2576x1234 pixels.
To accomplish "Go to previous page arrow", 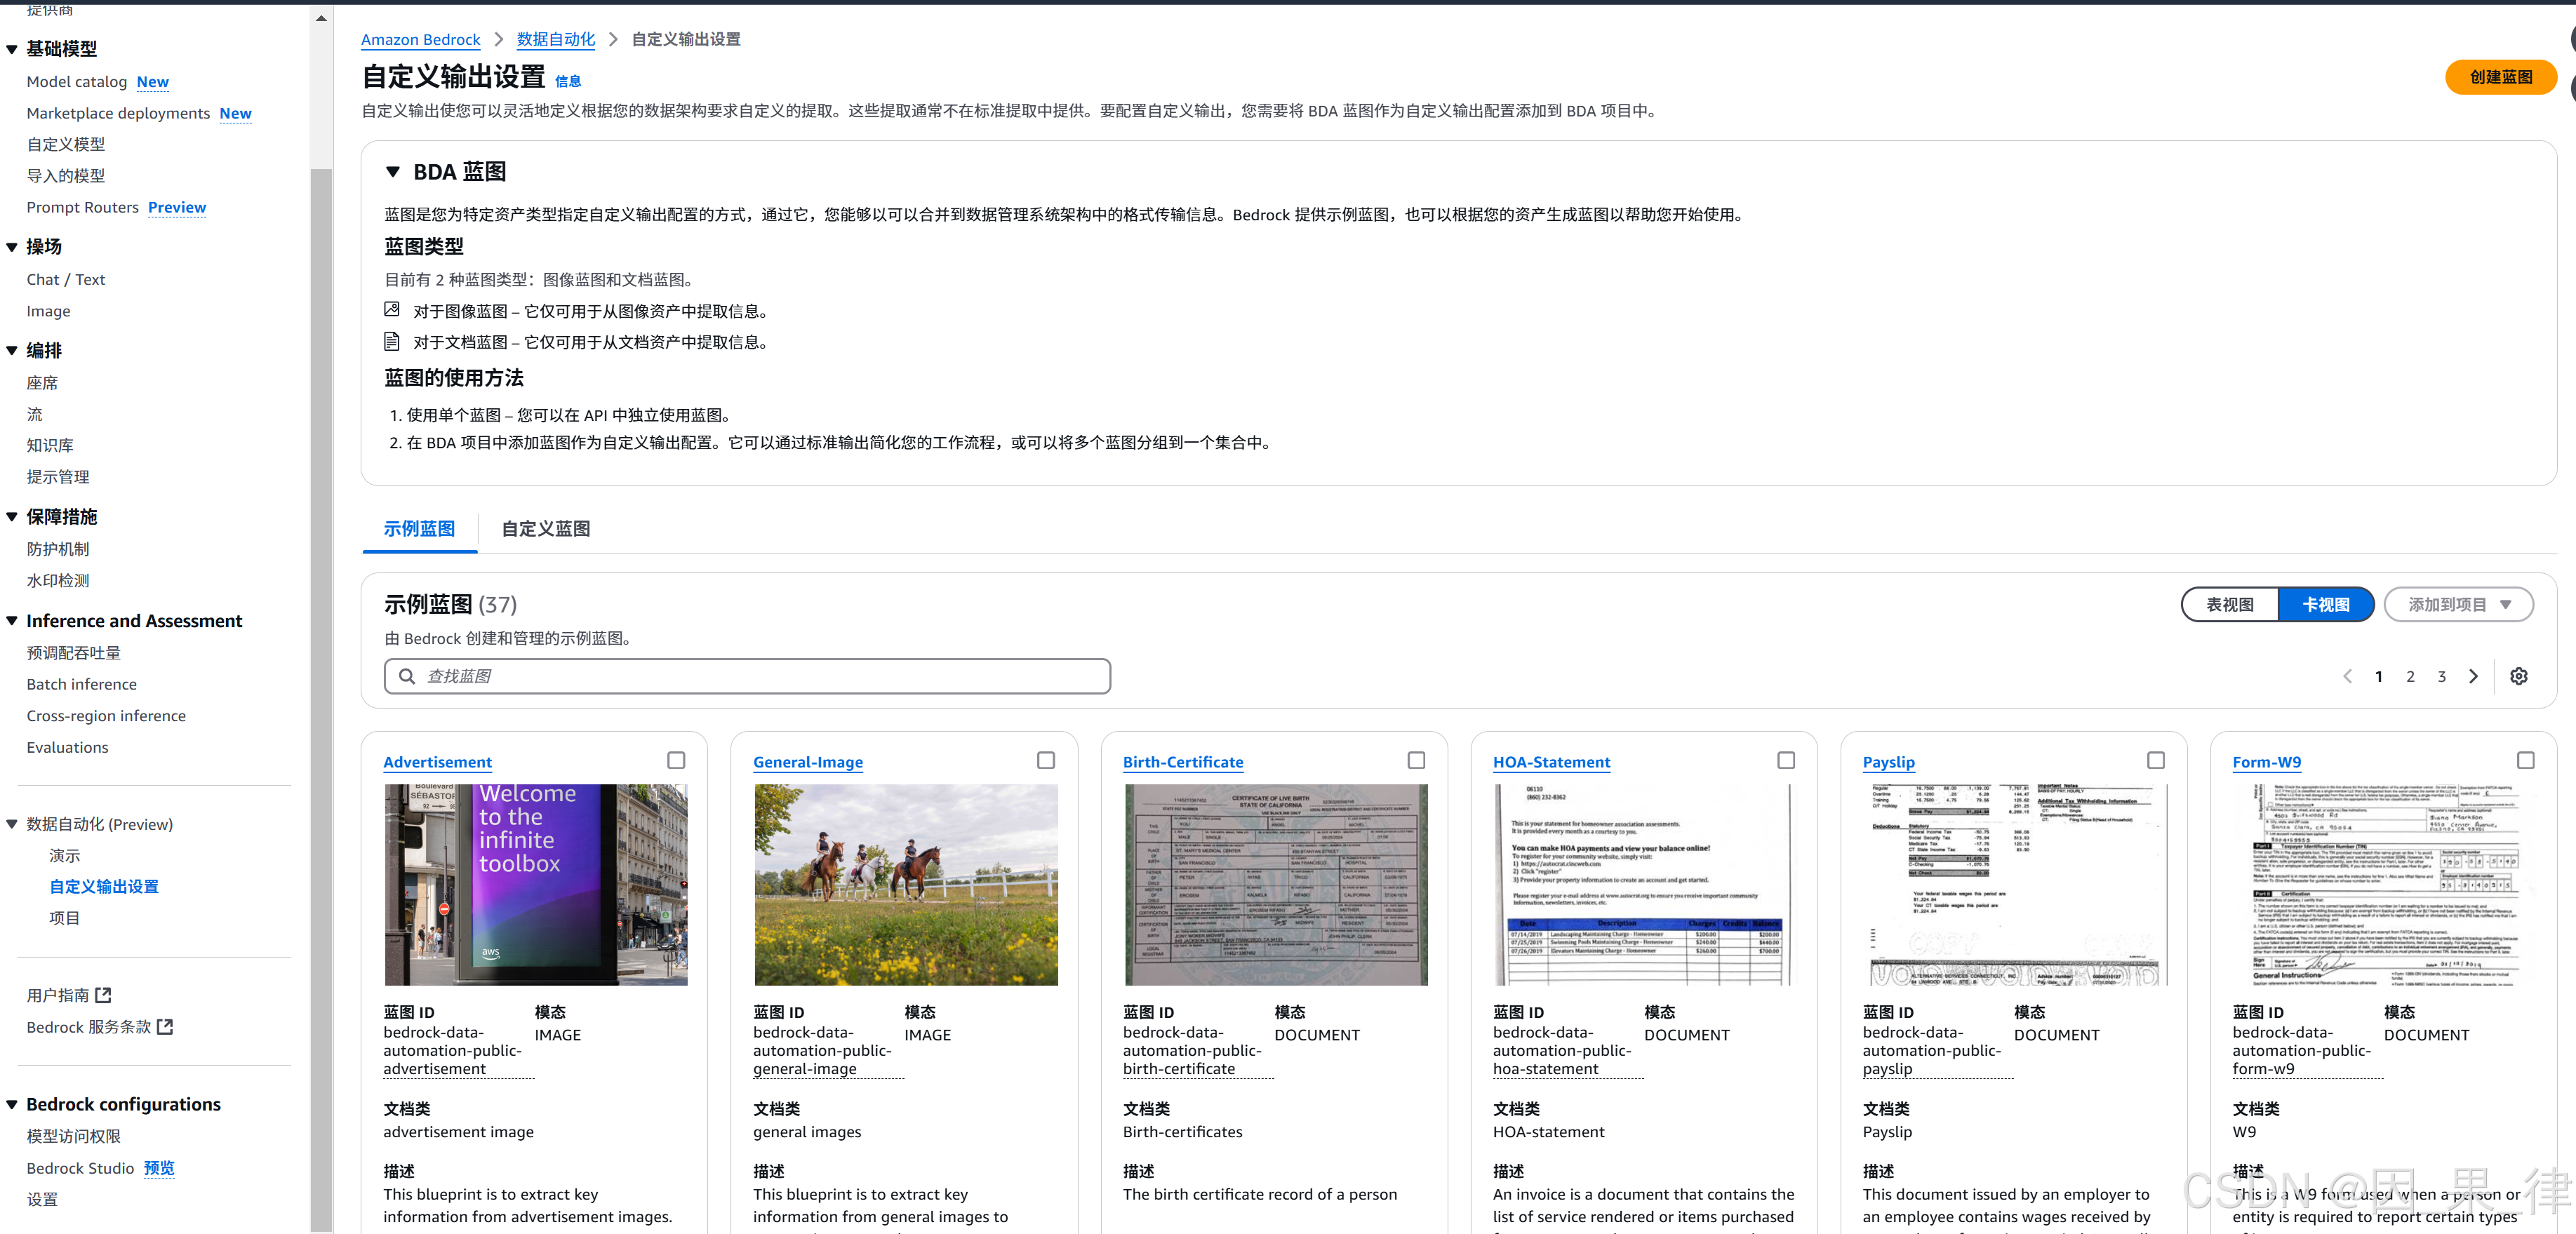I will [x=2347, y=676].
